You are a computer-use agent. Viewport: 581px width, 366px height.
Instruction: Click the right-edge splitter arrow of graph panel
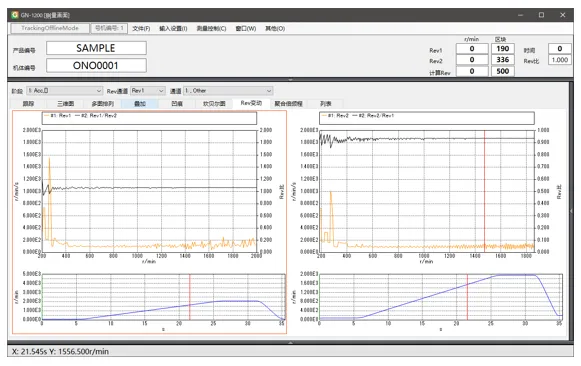pyautogui.click(x=571, y=210)
